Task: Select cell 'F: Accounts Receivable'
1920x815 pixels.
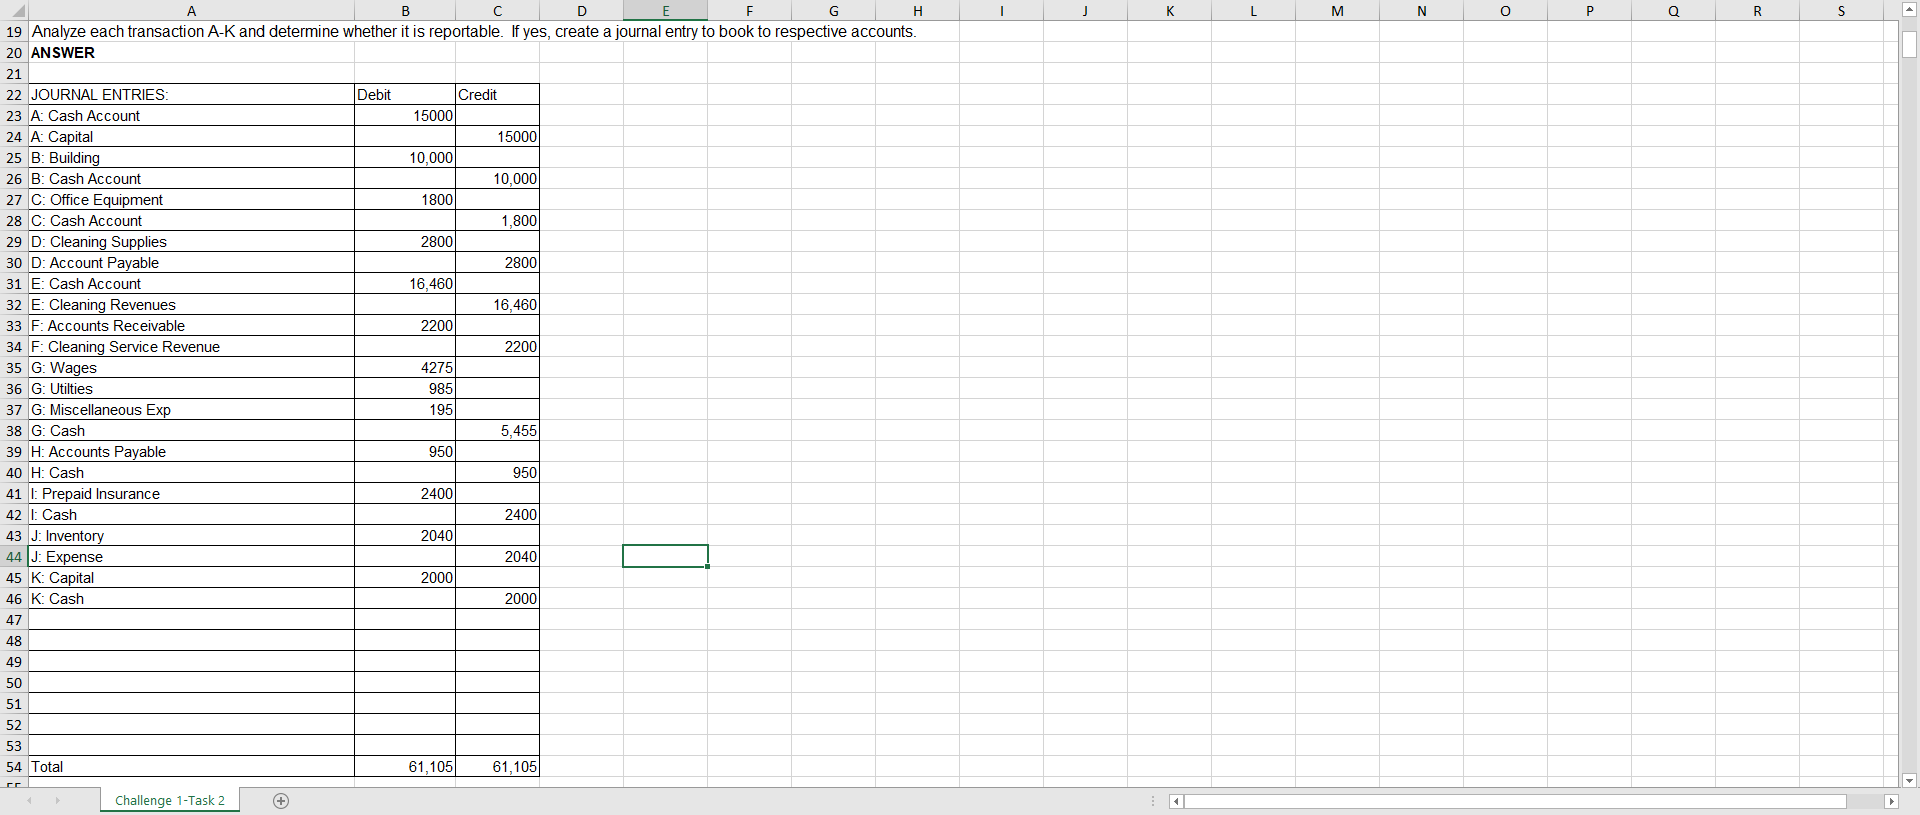Action: (x=191, y=325)
